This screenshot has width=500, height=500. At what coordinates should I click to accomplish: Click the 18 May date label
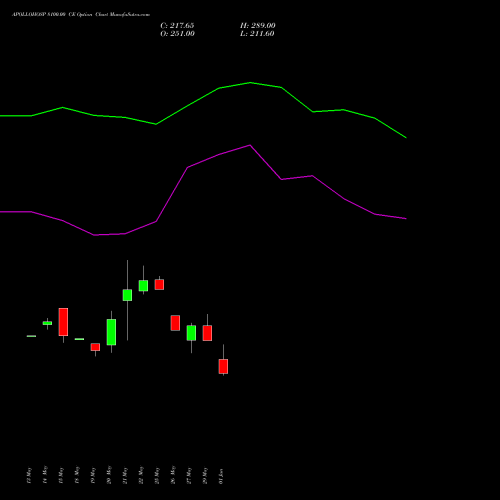77,475
